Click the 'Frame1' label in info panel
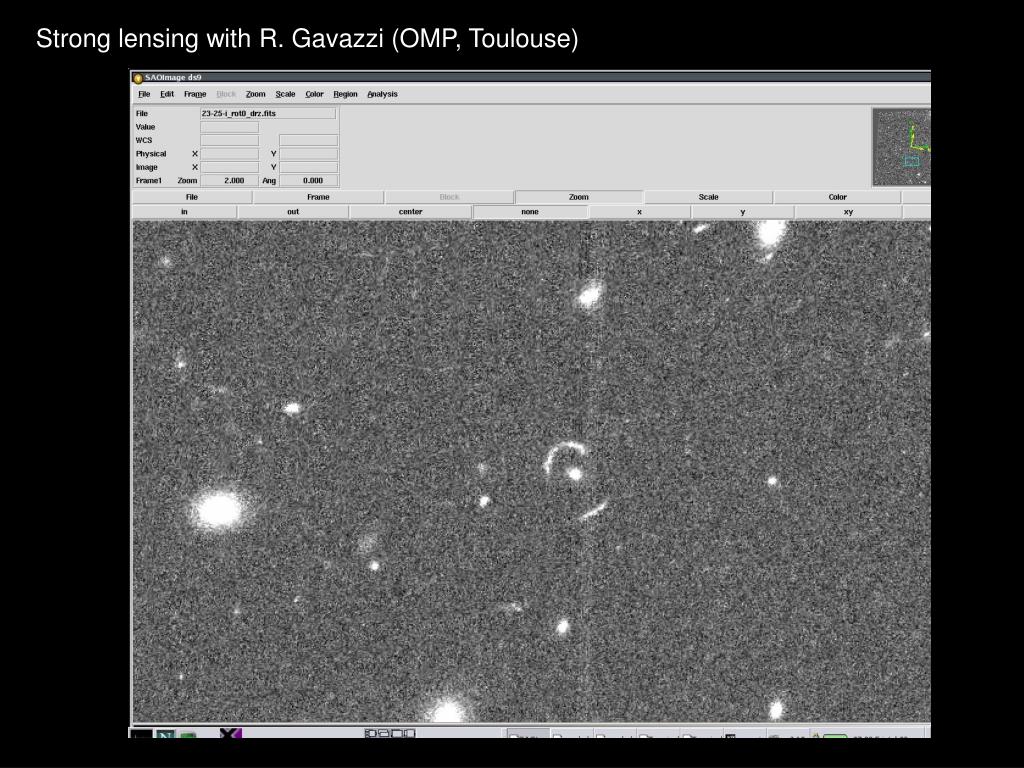 pos(148,180)
